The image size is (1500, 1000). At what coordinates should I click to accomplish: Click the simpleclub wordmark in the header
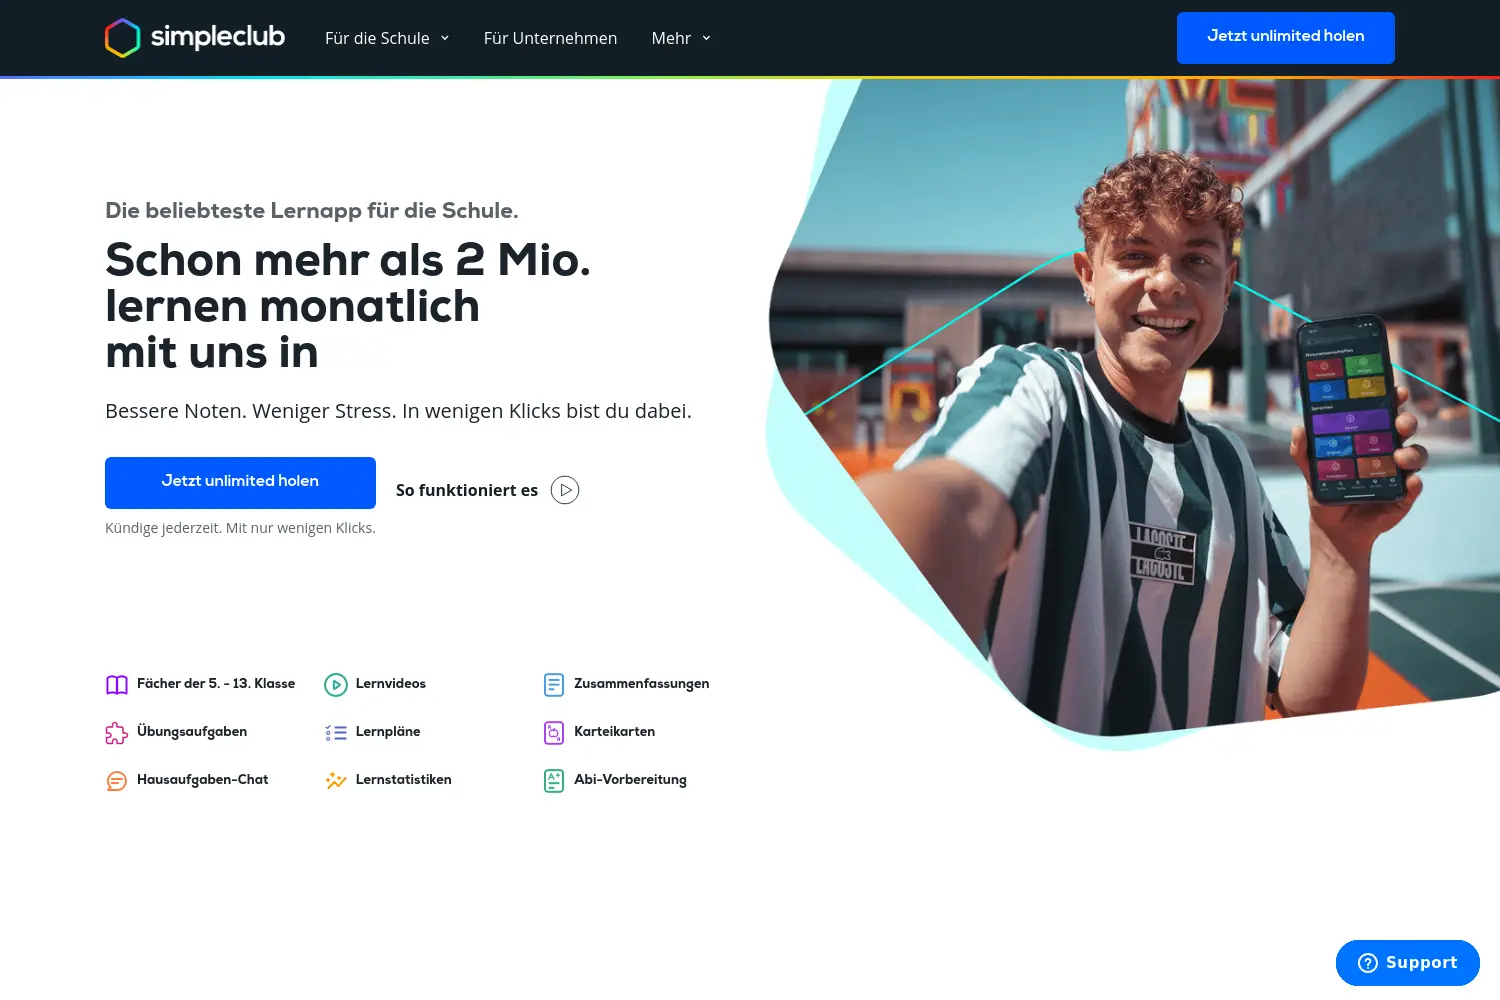[218, 37]
